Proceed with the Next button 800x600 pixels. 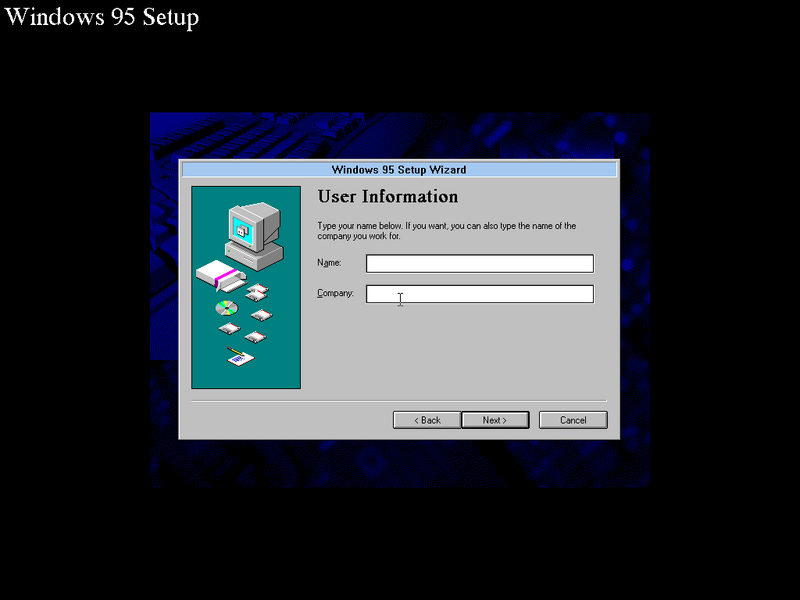coord(495,420)
